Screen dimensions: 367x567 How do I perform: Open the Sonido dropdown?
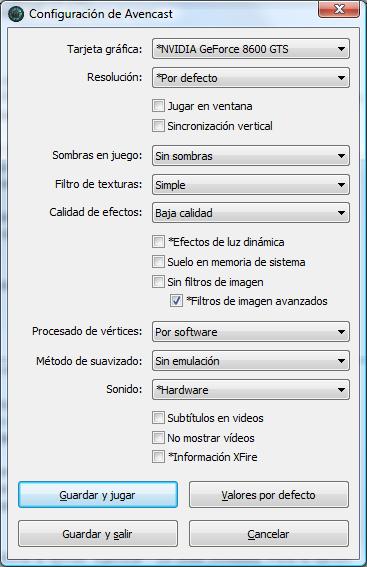point(251,389)
